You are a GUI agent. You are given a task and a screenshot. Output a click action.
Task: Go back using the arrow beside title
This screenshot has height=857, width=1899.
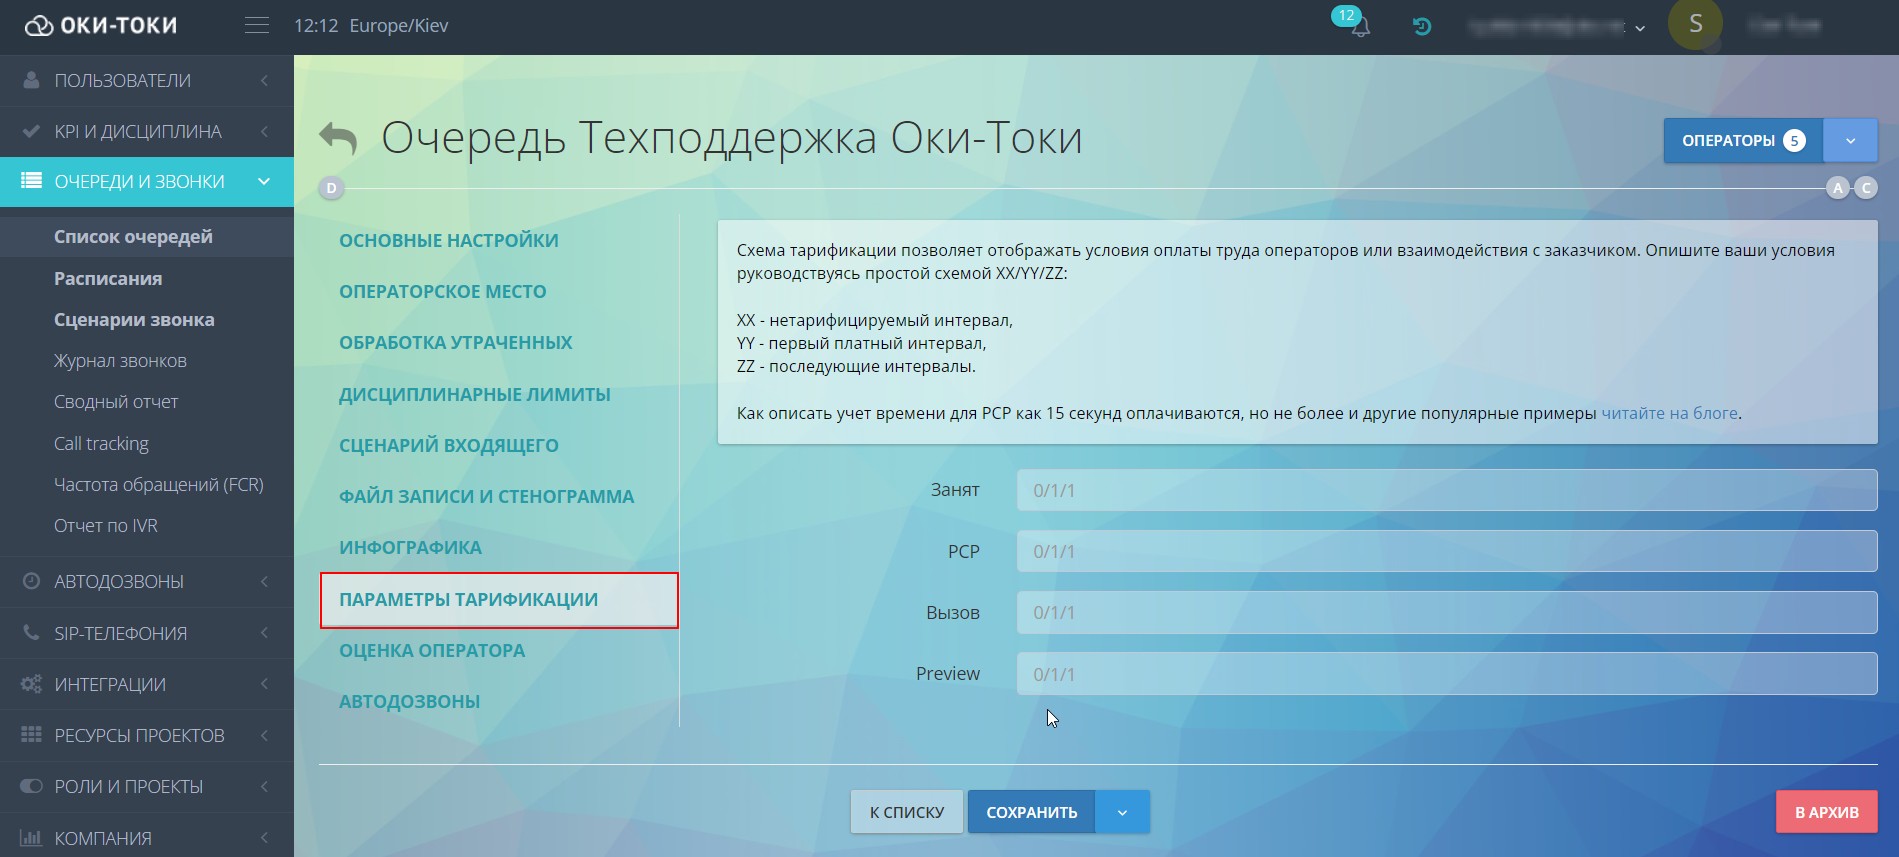[338, 139]
